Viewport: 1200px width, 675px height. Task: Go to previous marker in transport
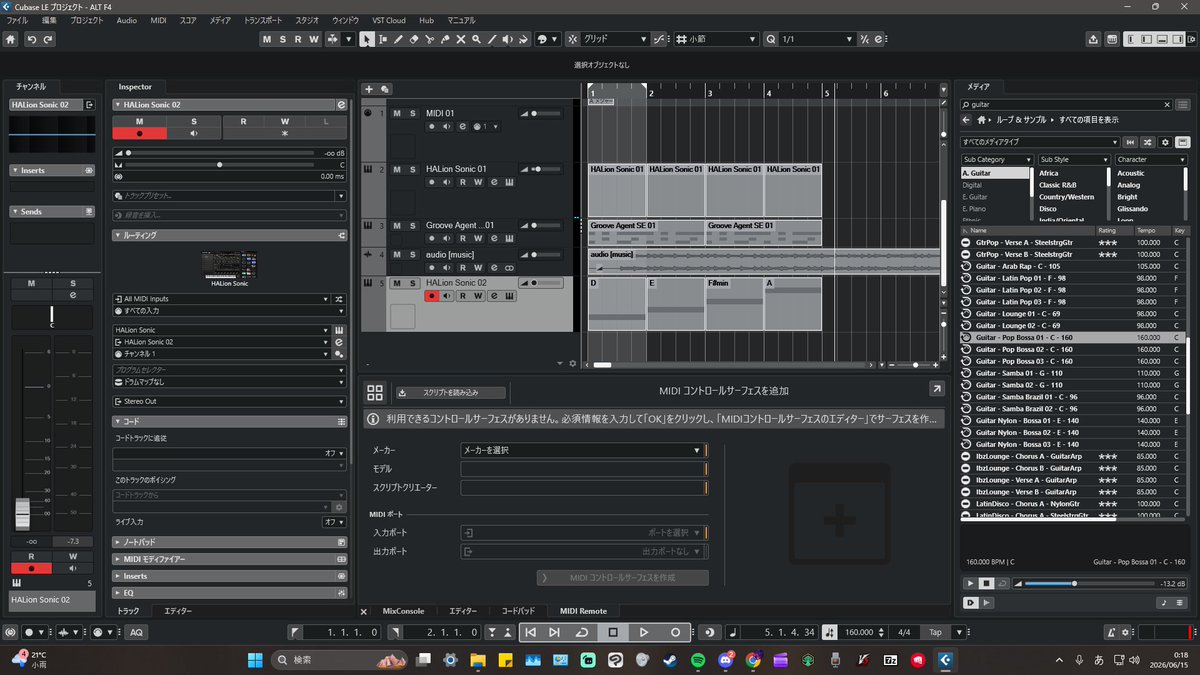coord(531,632)
